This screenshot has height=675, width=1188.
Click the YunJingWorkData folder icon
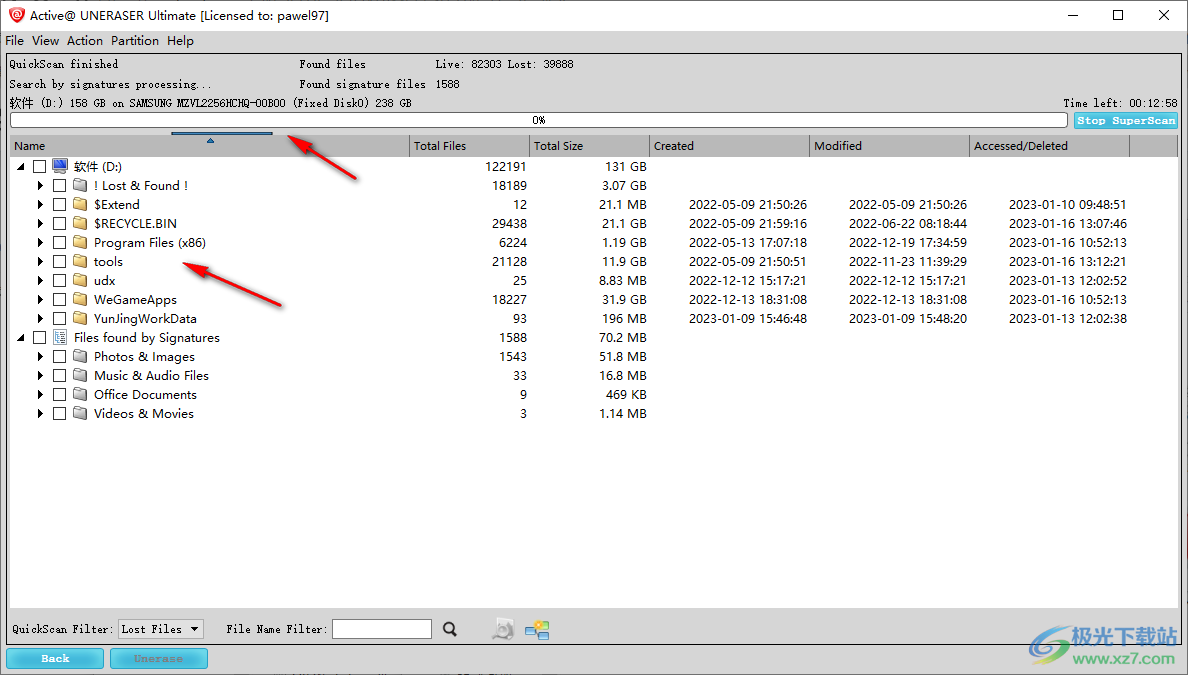click(80, 318)
